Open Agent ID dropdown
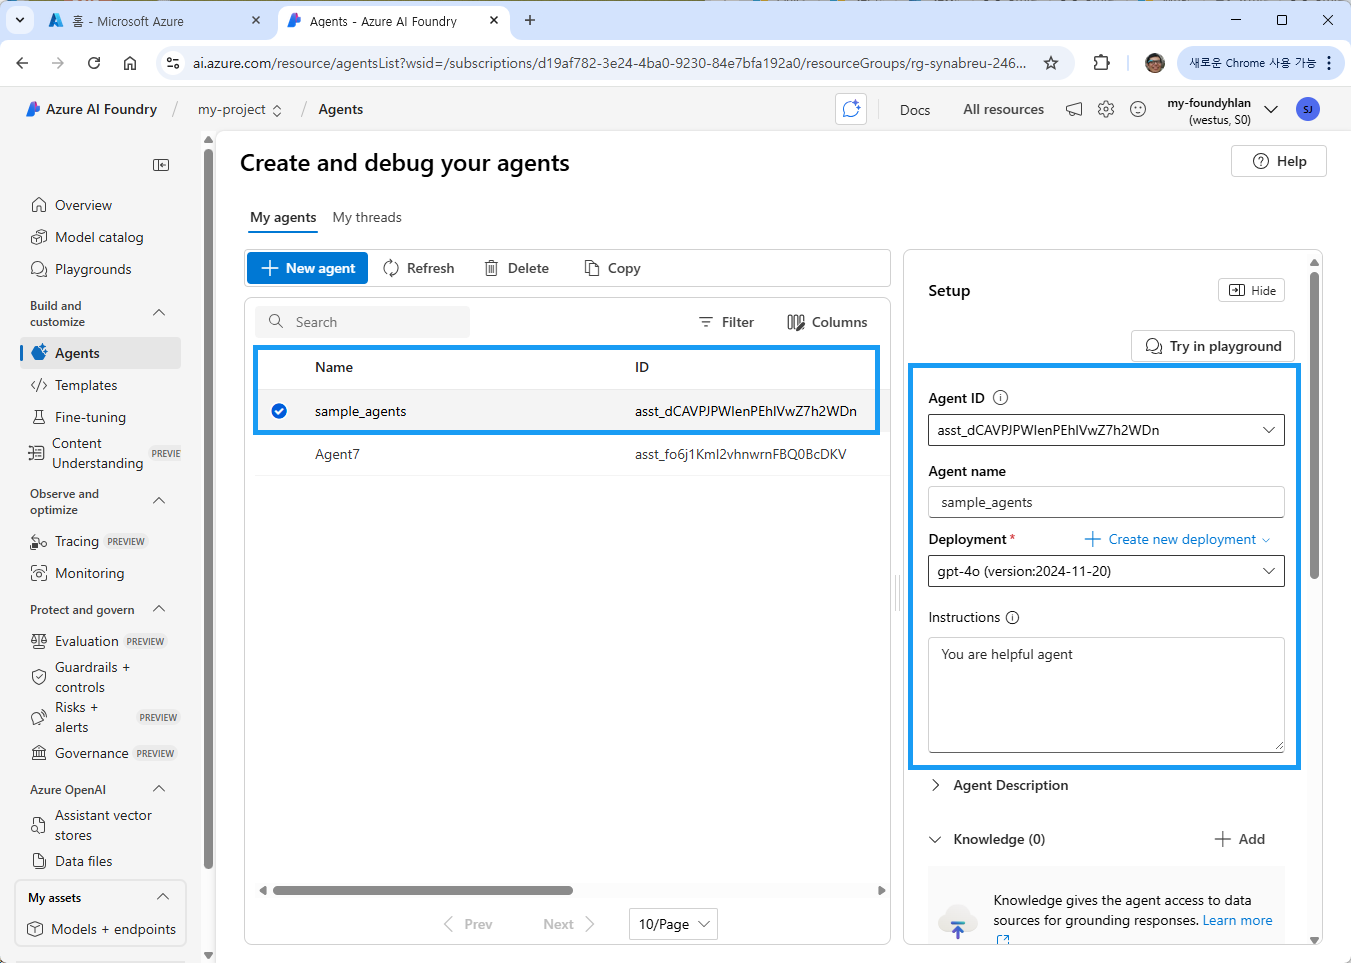 point(1106,430)
